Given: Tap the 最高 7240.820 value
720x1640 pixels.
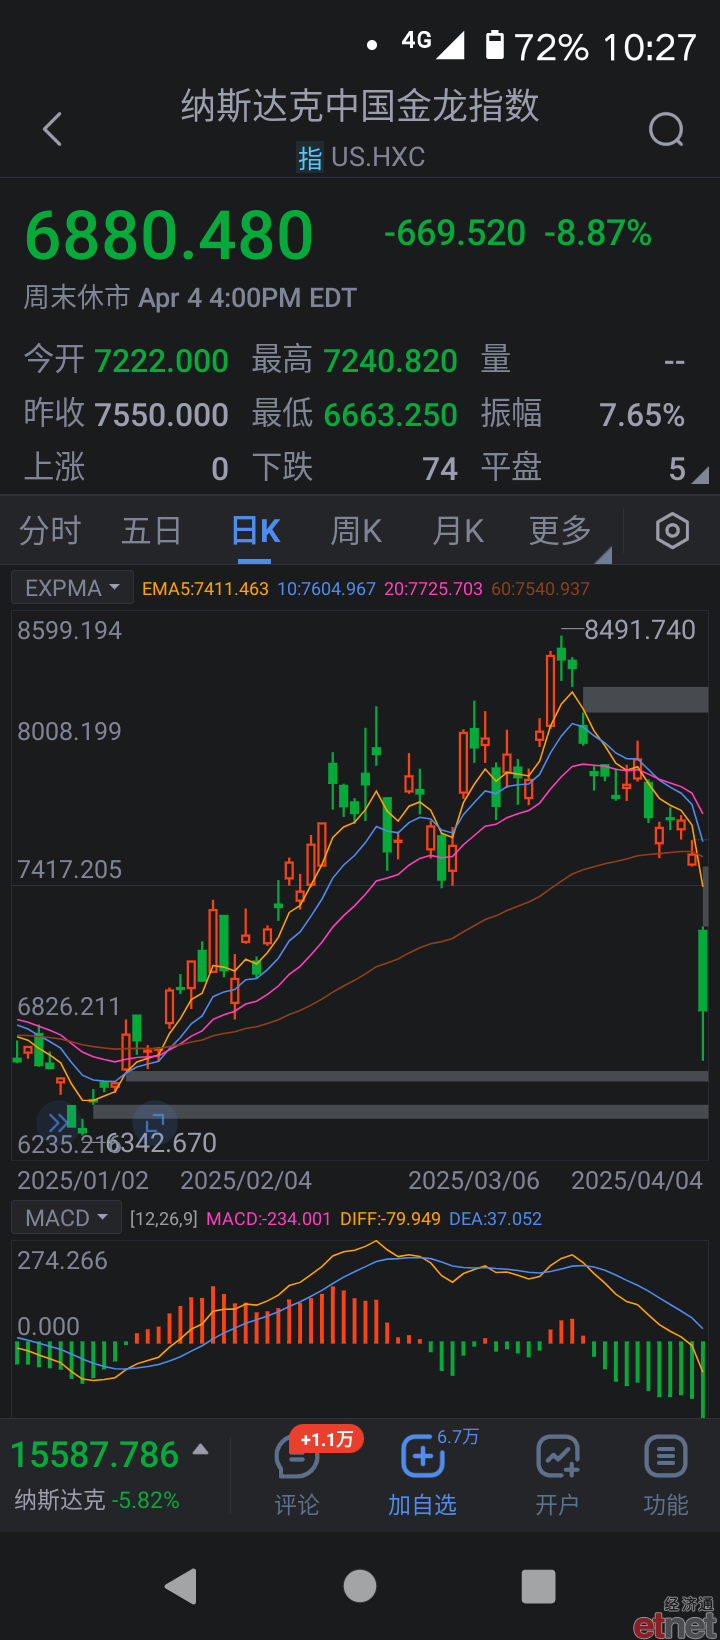Looking at the screenshot, I should point(391,361).
